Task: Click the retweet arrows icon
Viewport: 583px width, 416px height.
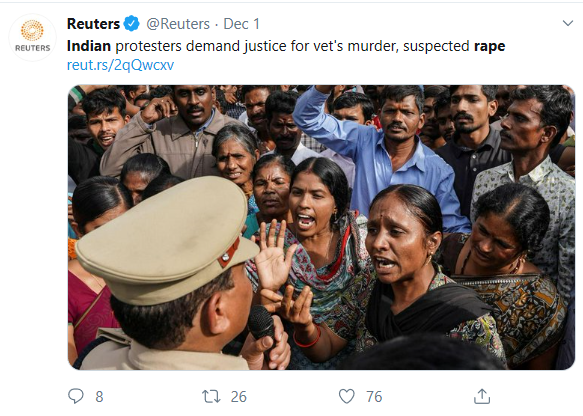Action: pyautogui.click(x=211, y=396)
